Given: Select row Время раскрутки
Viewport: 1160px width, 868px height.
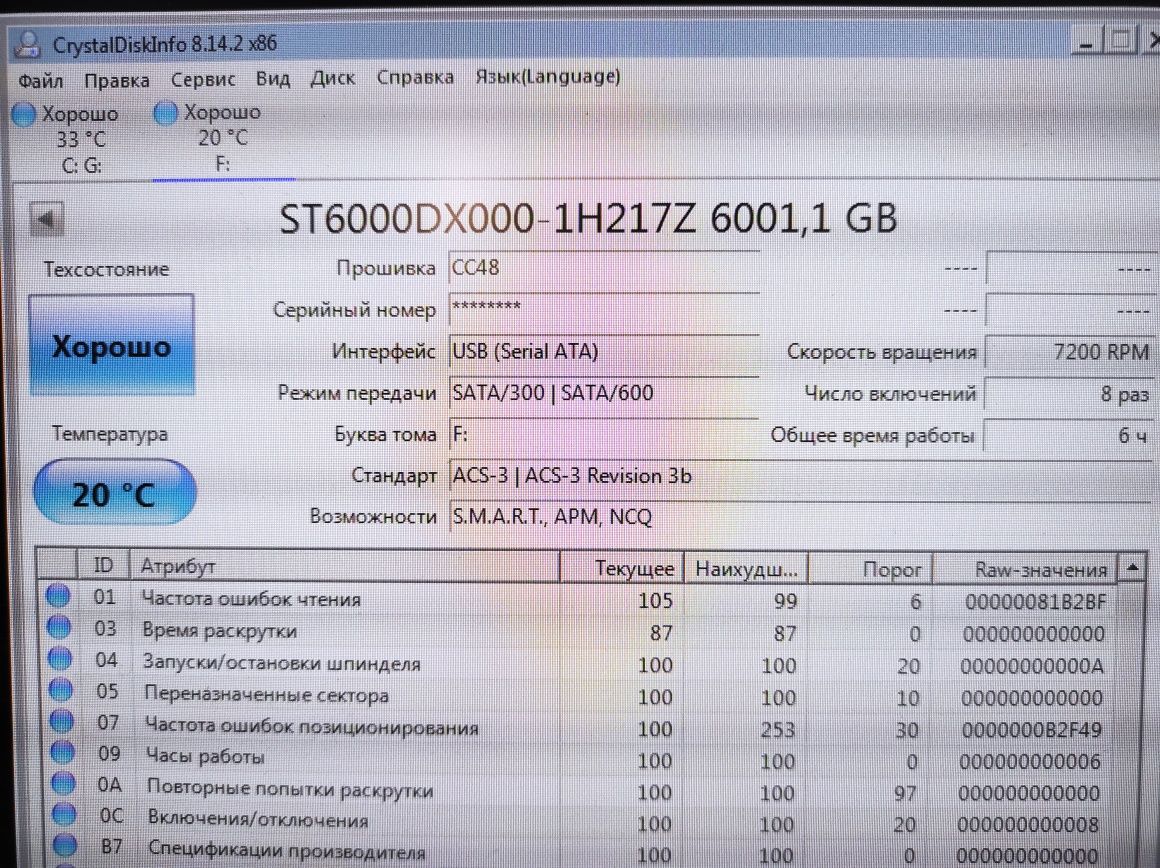Looking at the screenshot, I should 577,632.
